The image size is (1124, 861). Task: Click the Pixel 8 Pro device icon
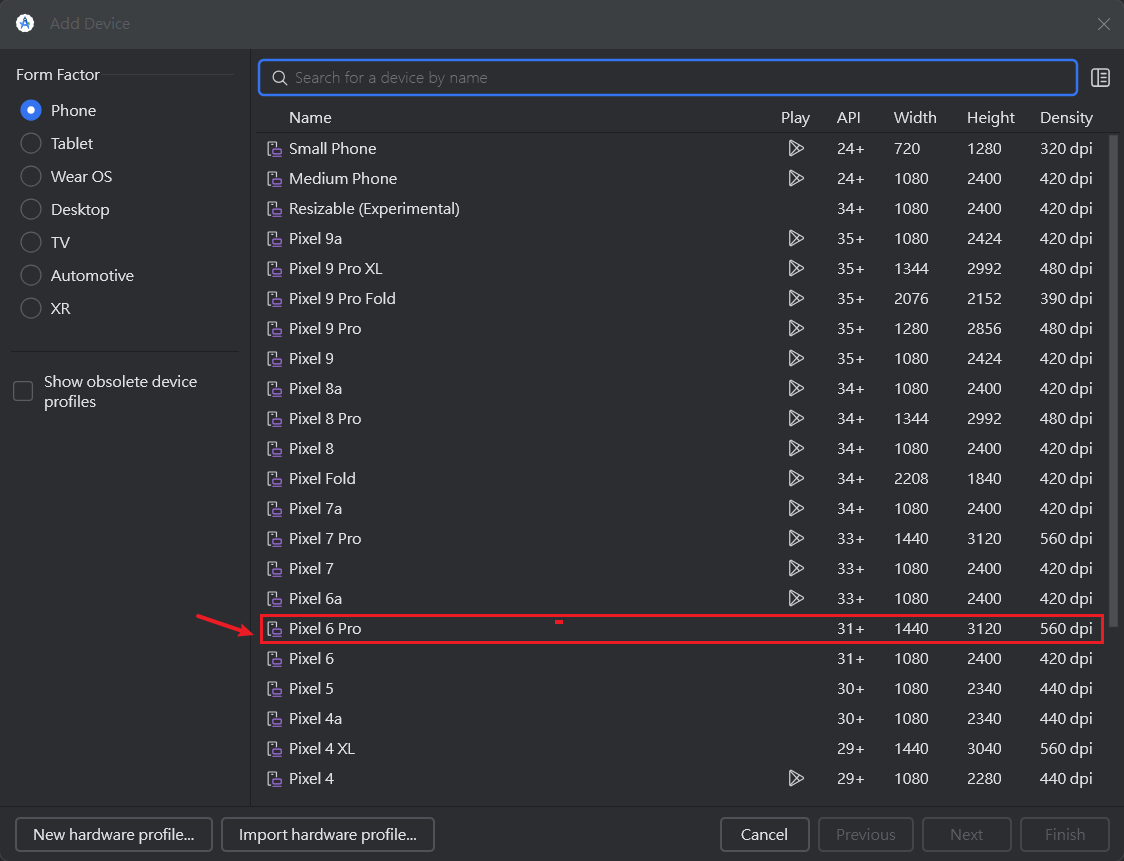coord(274,419)
